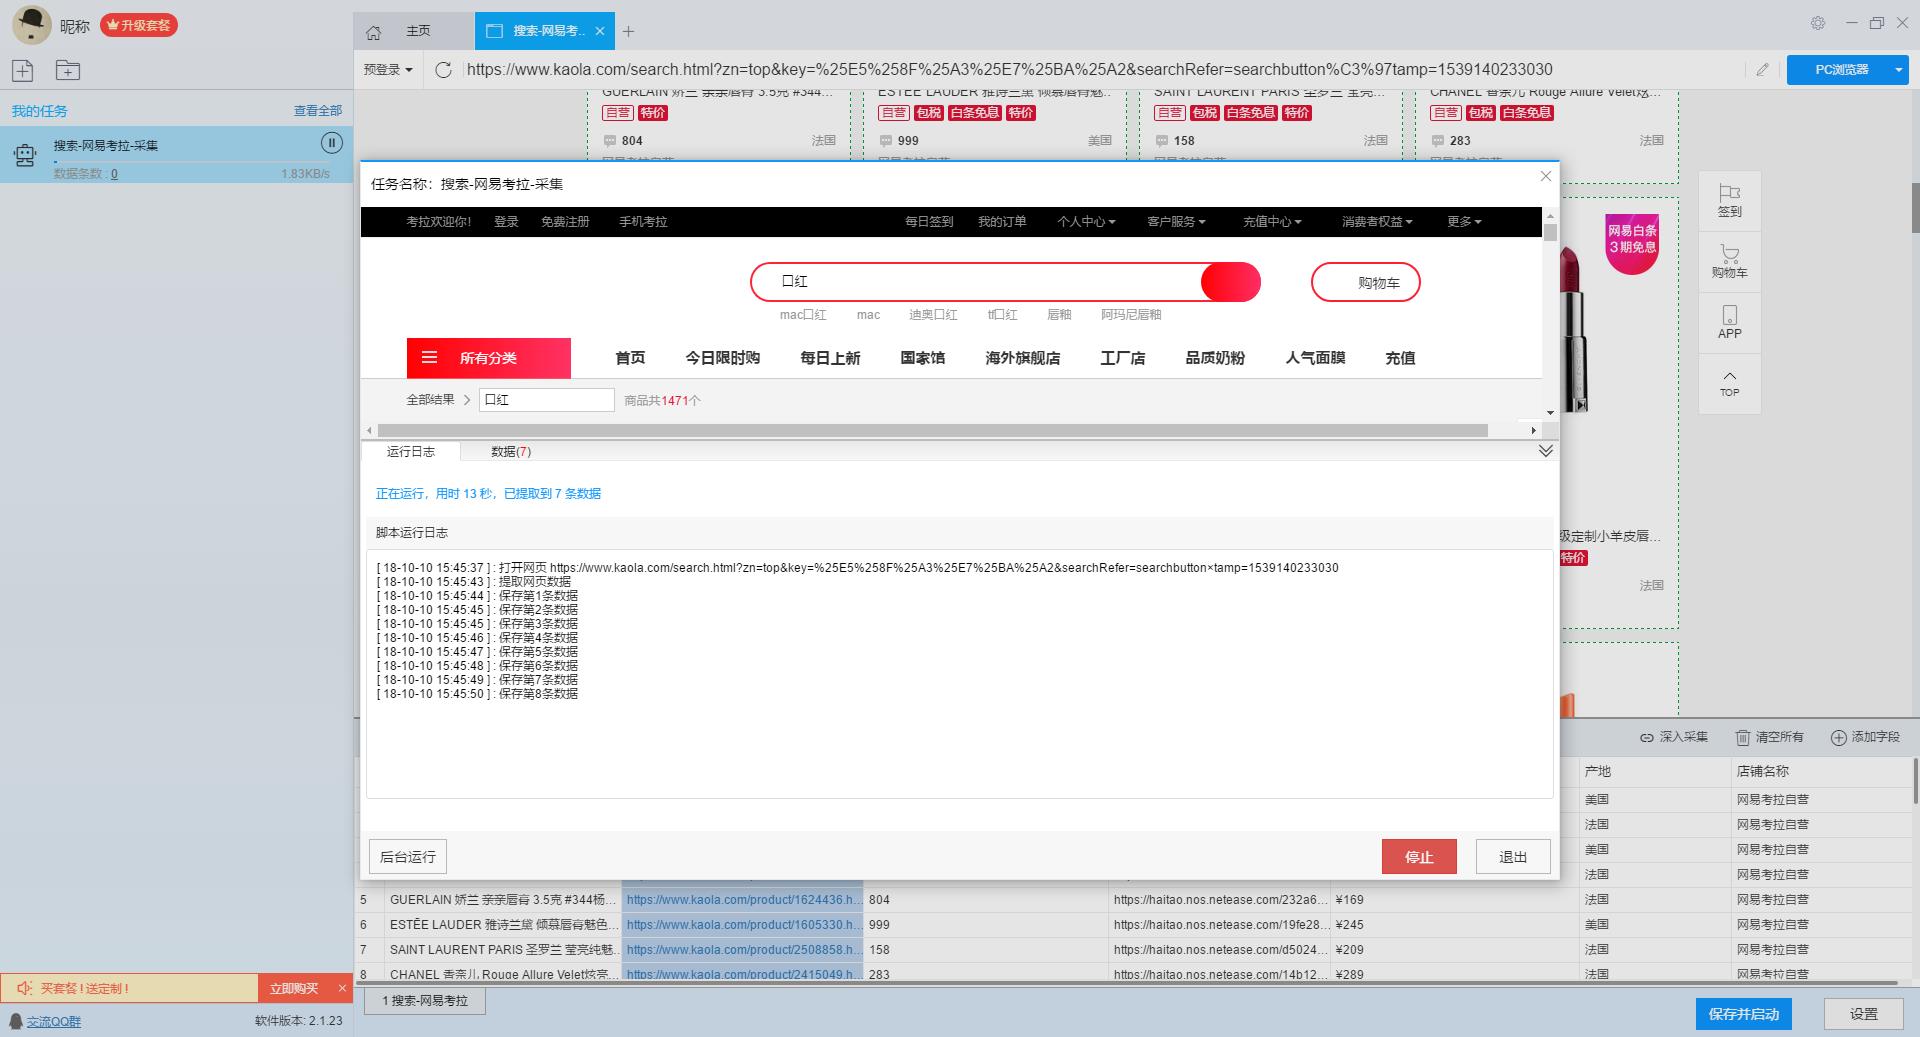The width and height of the screenshot is (1920, 1037).
Task: Open the 所有分类 category menu
Action: (x=489, y=358)
